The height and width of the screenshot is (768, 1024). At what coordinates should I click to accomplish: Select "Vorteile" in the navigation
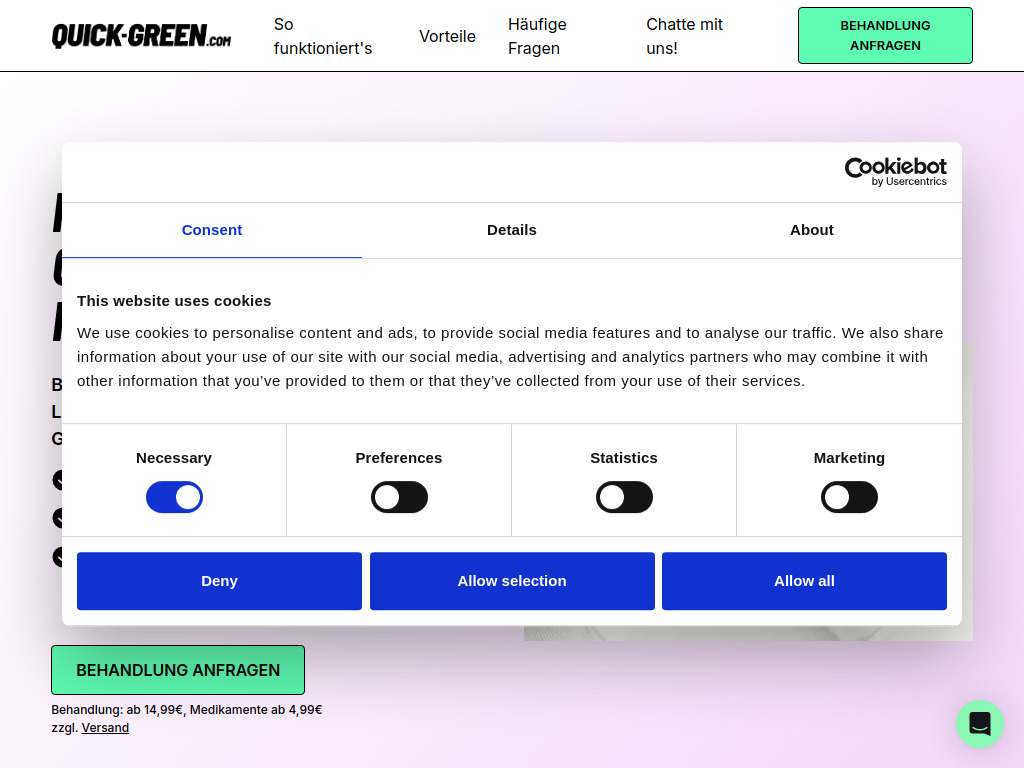coord(447,37)
